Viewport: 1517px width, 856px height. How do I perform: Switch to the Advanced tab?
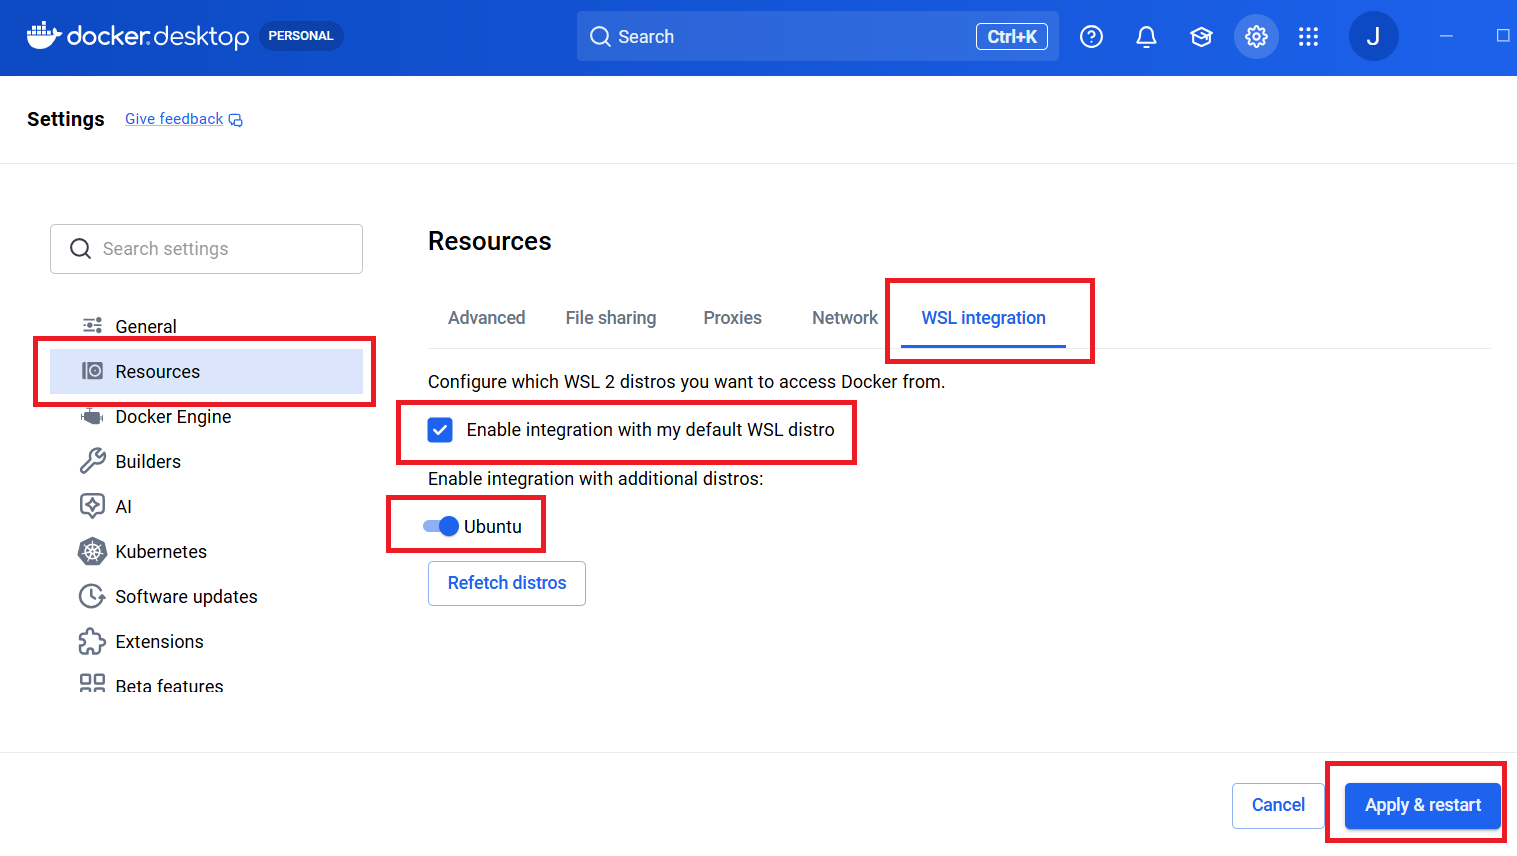coord(487,318)
